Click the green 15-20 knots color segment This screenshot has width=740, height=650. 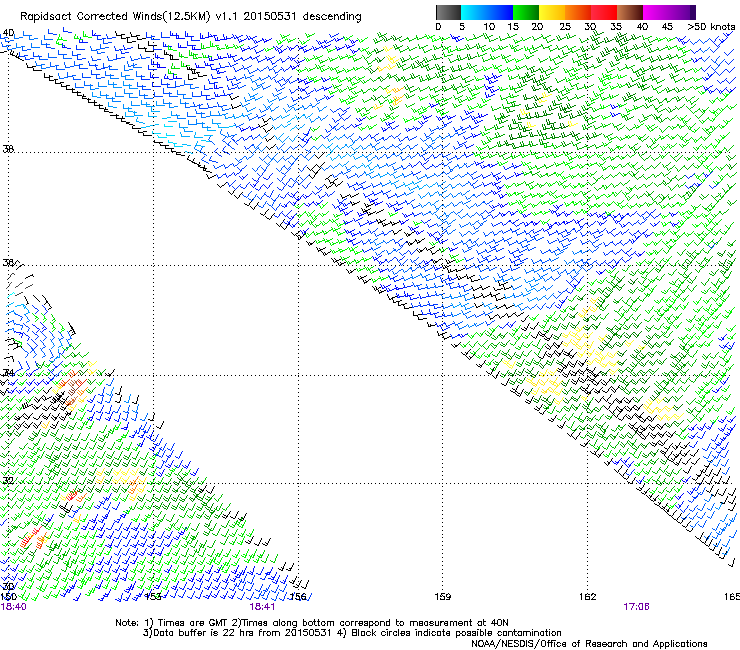point(526,12)
